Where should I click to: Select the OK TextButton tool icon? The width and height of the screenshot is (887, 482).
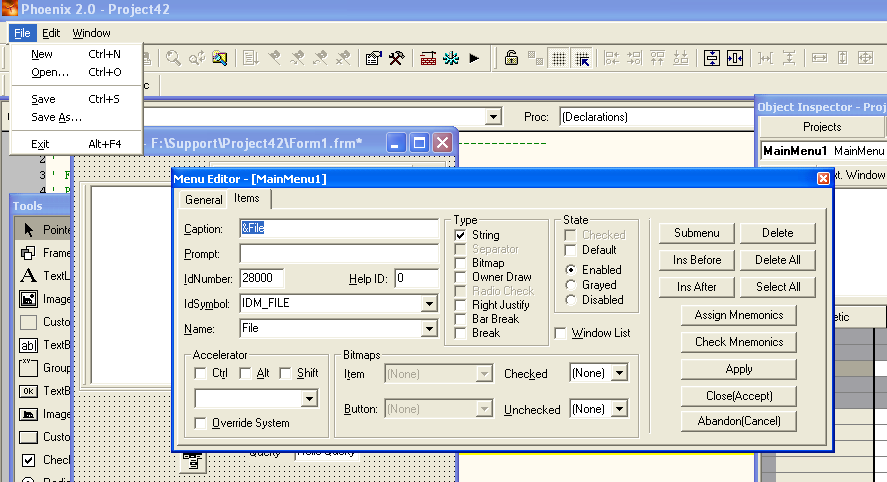28,391
